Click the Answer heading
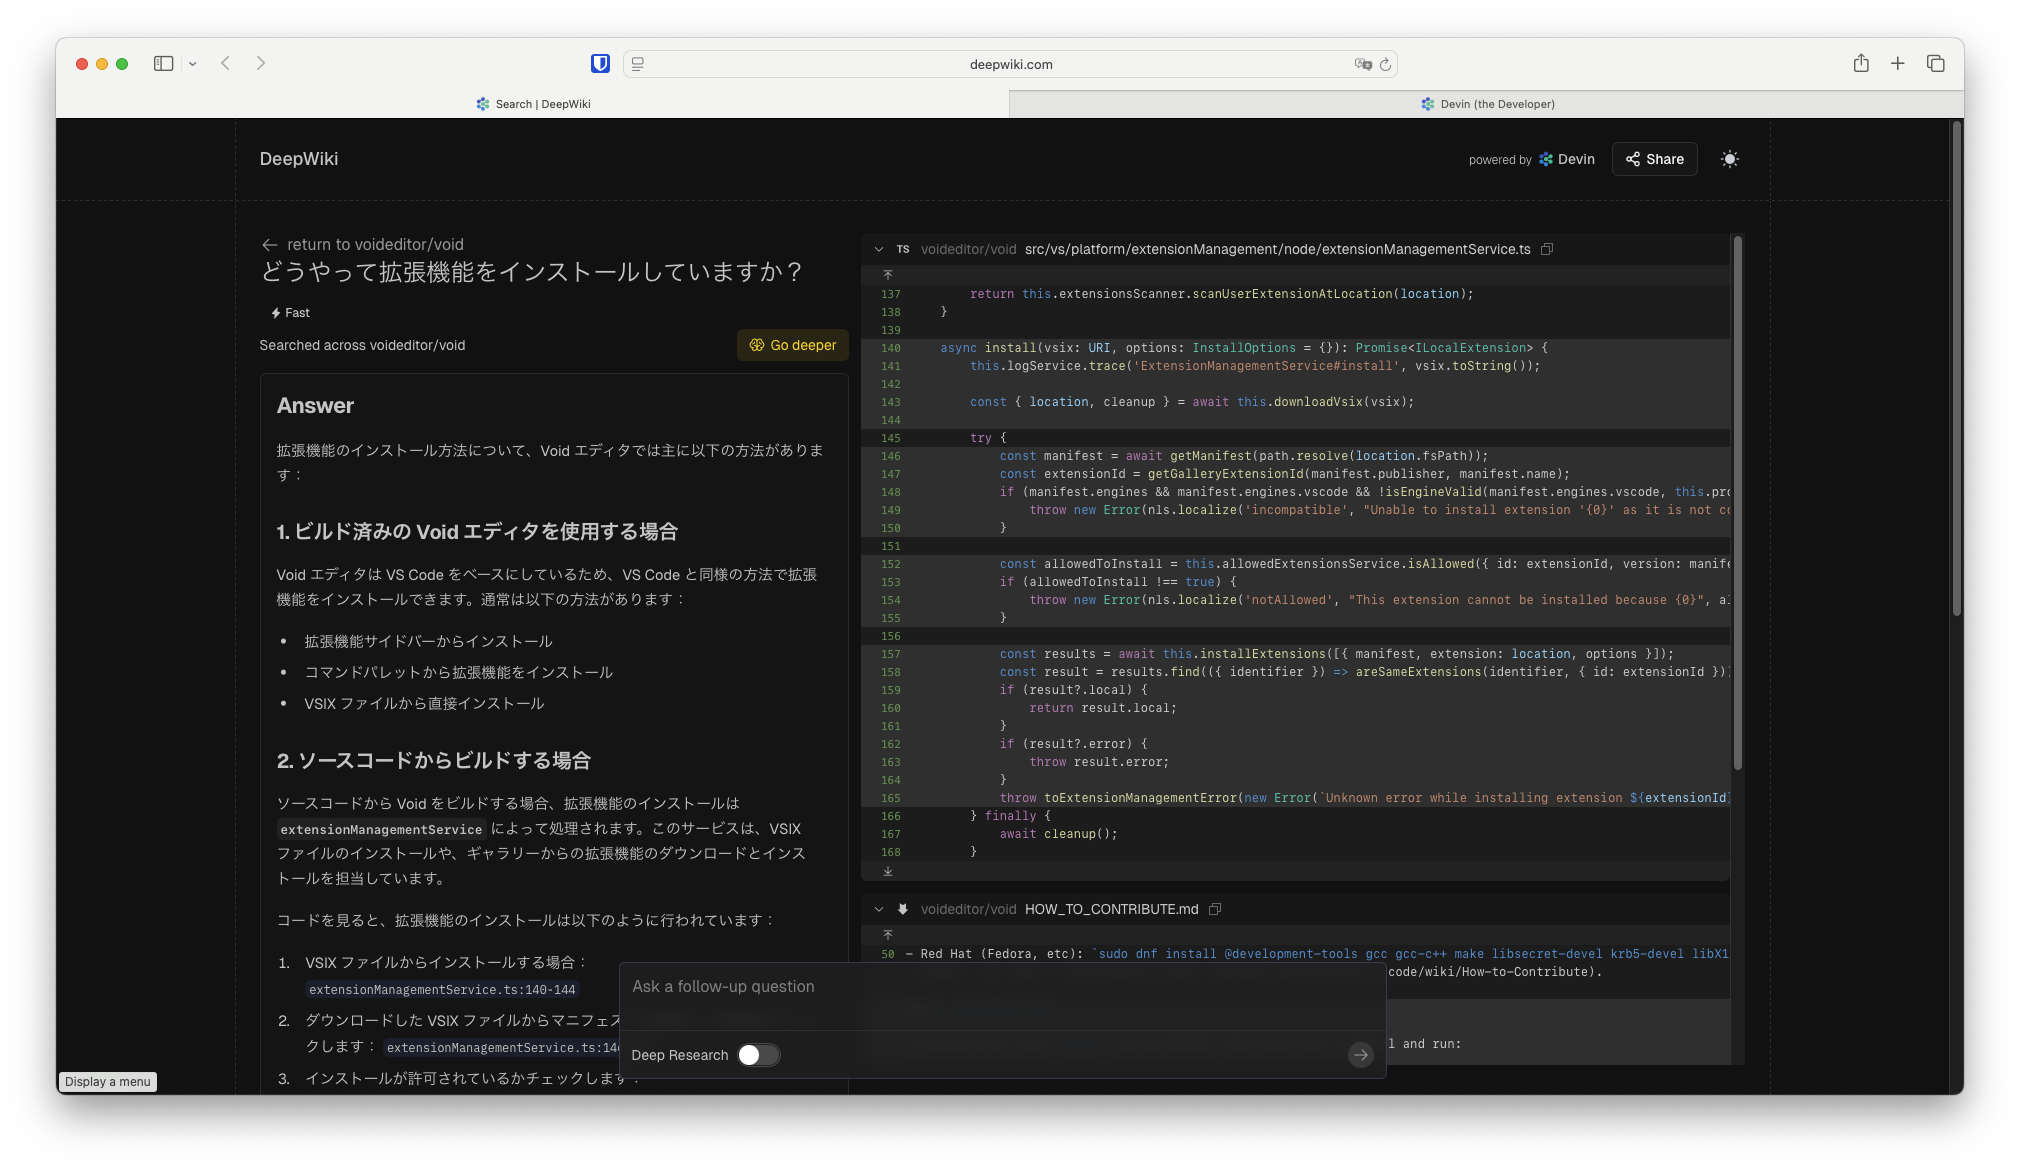The height and width of the screenshot is (1169, 2020). pyautogui.click(x=315, y=406)
